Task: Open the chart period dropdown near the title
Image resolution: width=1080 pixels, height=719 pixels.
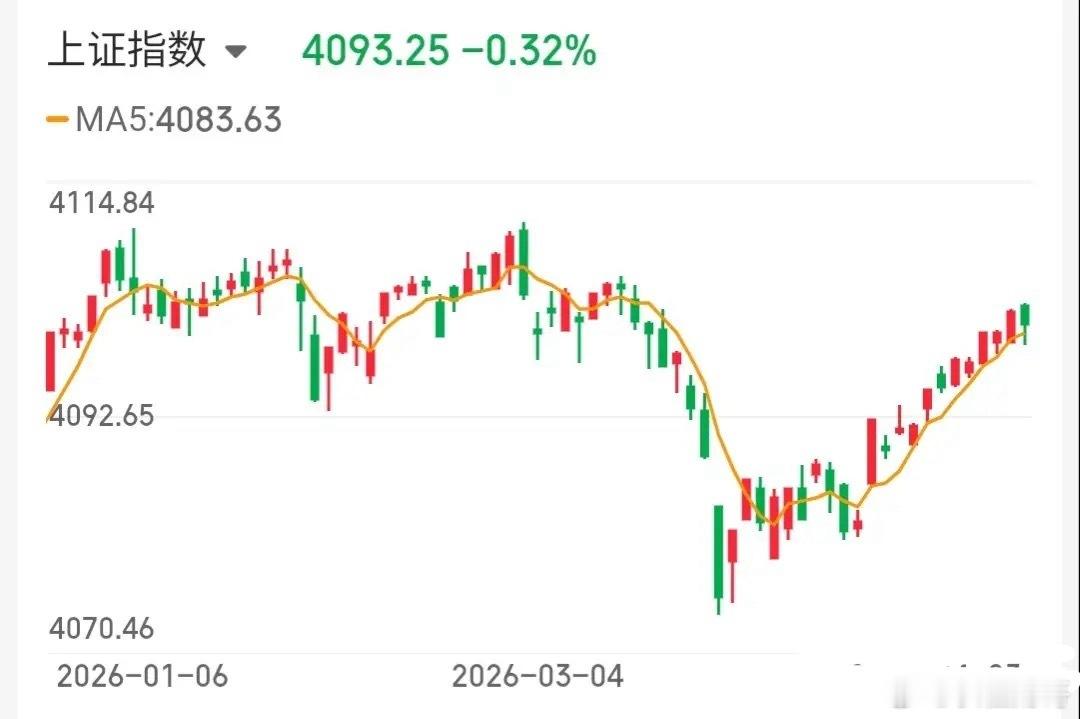Action: point(237,52)
